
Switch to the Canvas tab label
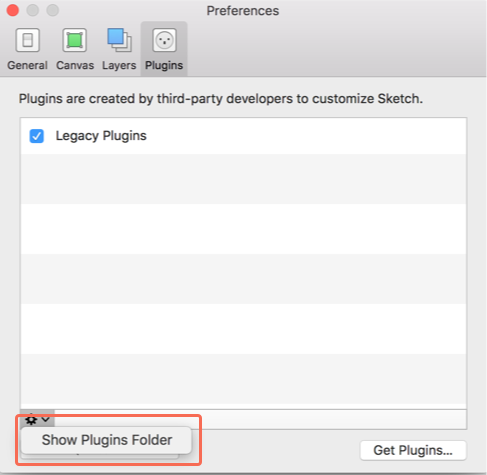75,65
